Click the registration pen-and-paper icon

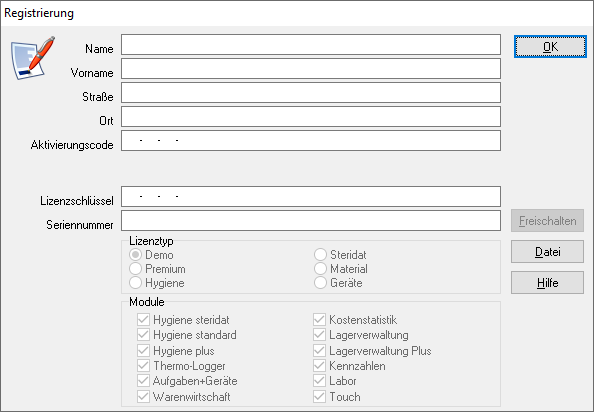[x=33, y=58]
